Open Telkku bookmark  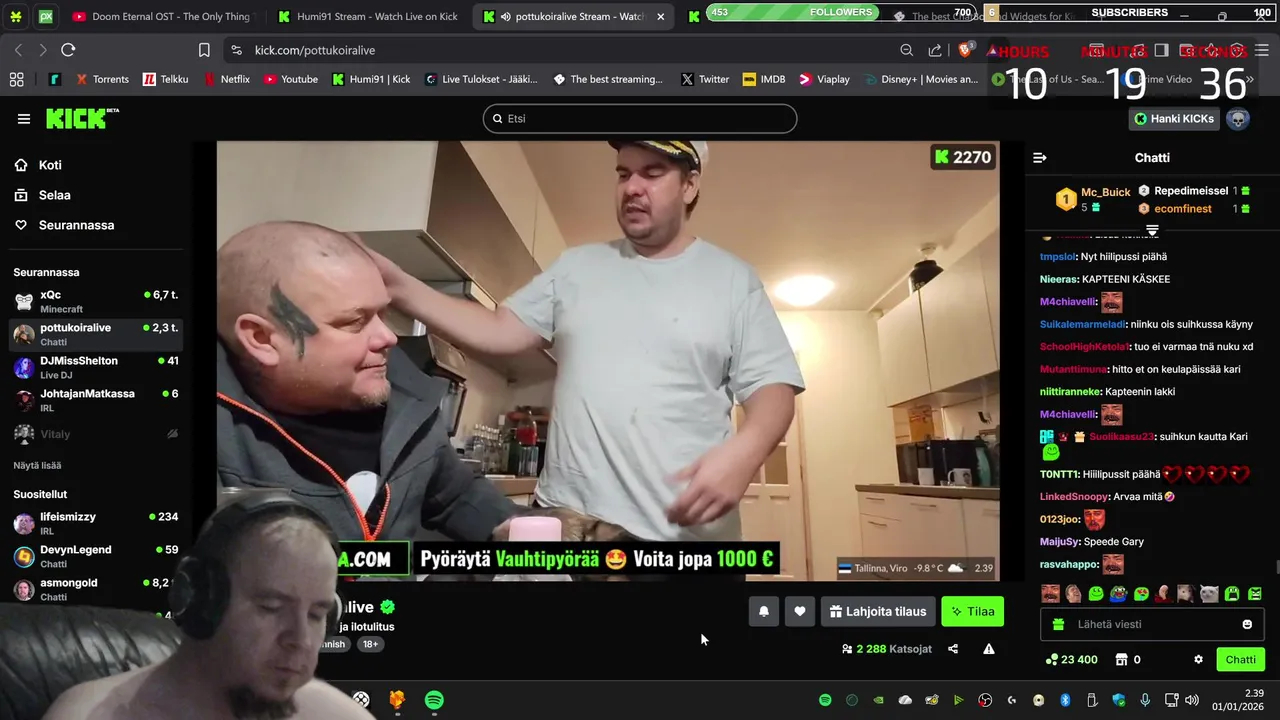click(166, 79)
